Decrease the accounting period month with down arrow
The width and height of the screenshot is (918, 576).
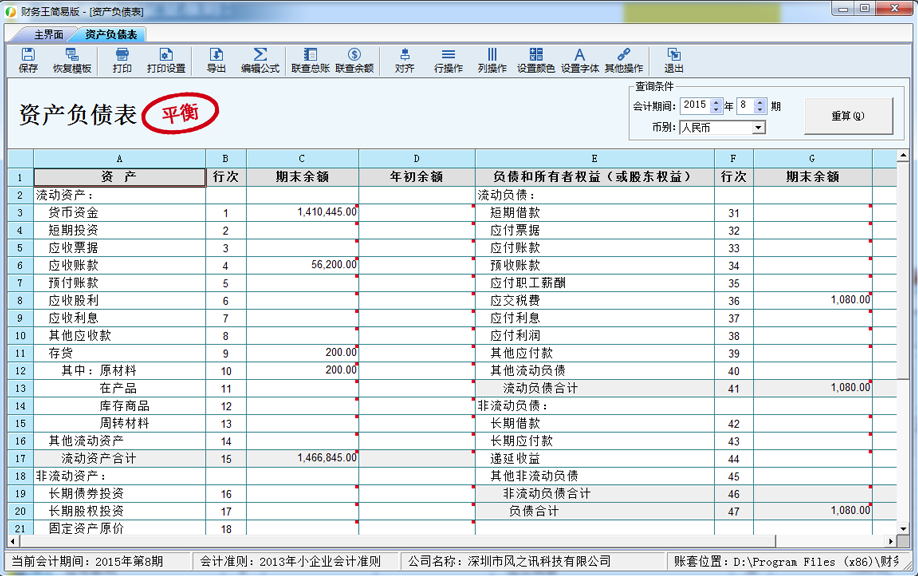760,110
